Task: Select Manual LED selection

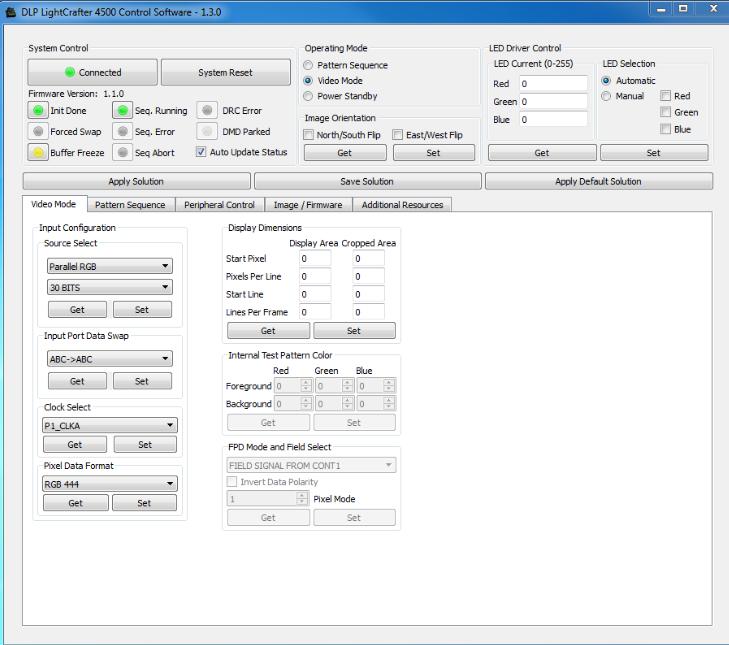Action: (x=606, y=96)
